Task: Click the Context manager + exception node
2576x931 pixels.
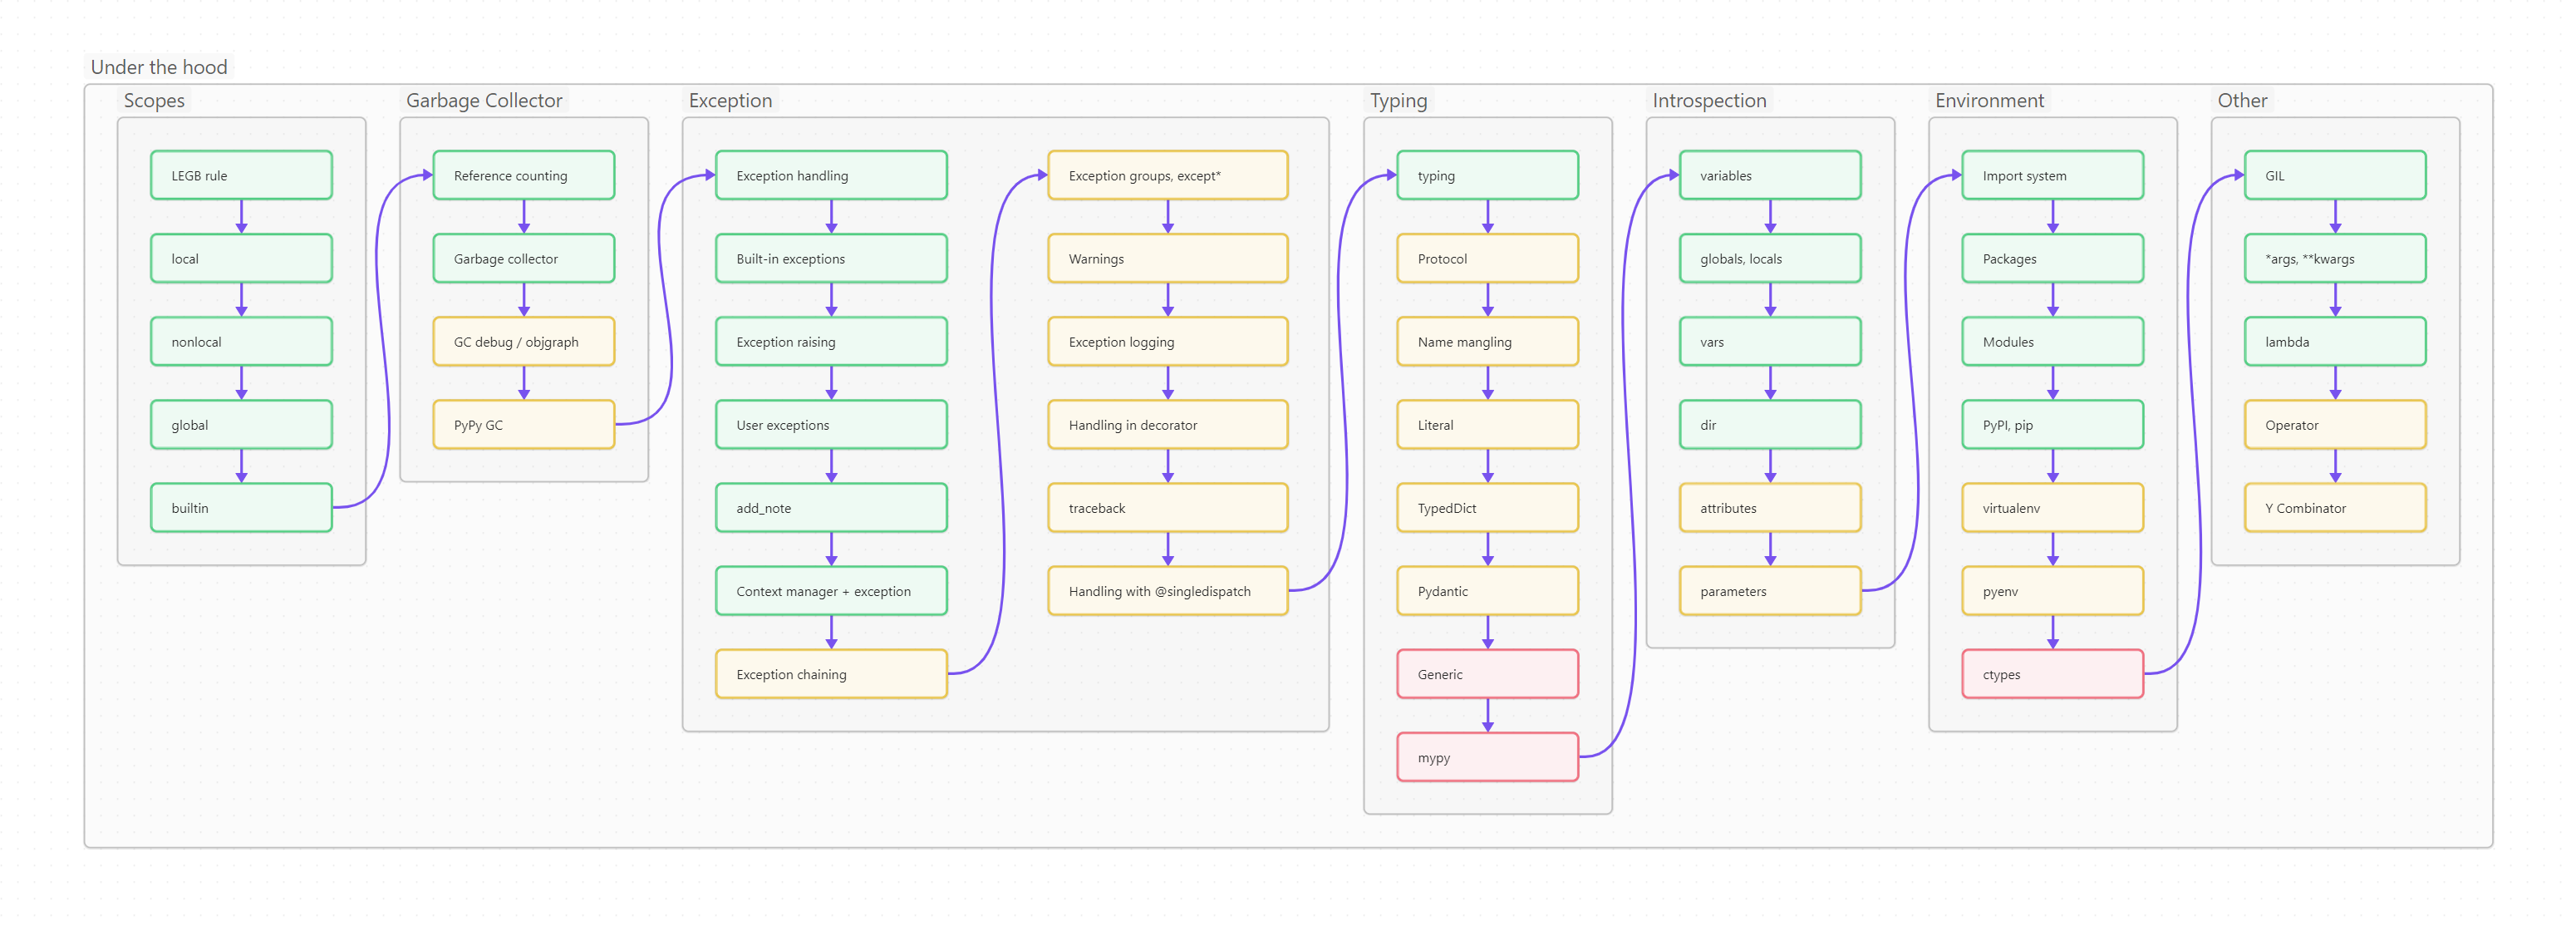Action: click(x=830, y=591)
